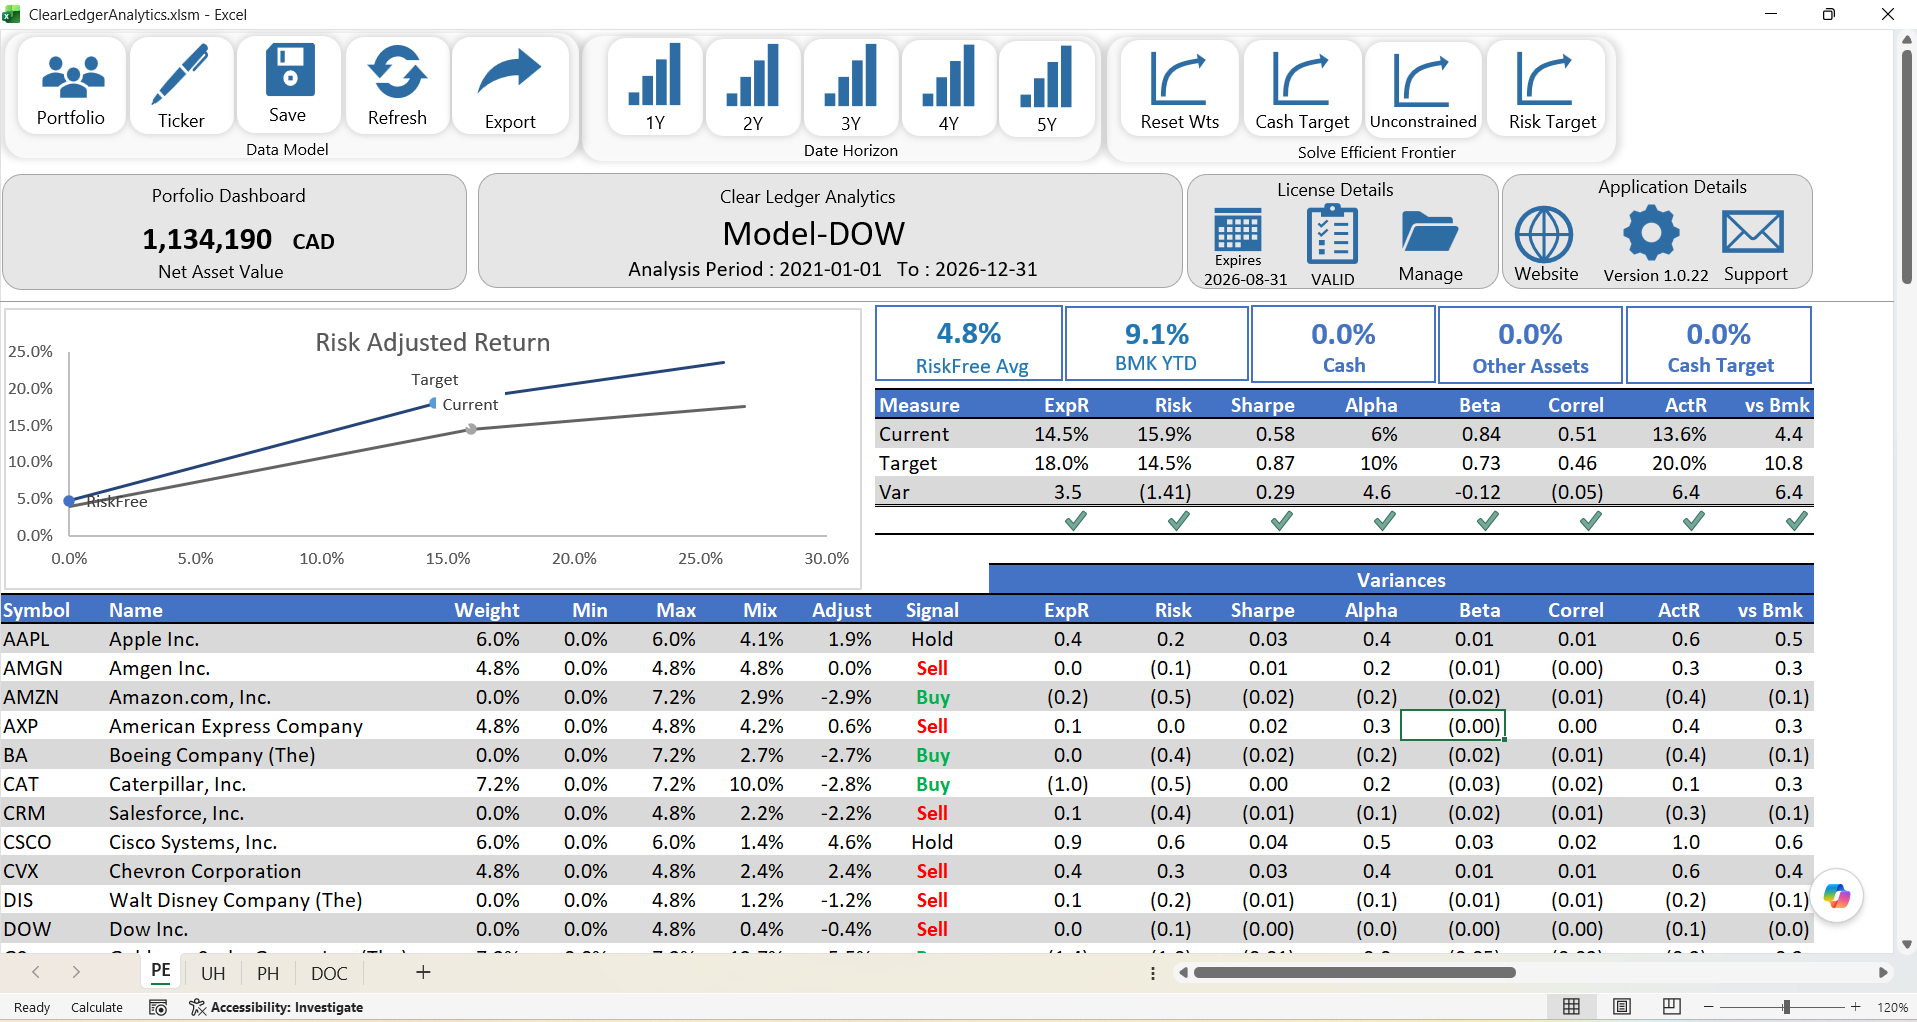Solve frontier with Risk Target
The width and height of the screenshot is (1917, 1022).
click(1546, 79)
